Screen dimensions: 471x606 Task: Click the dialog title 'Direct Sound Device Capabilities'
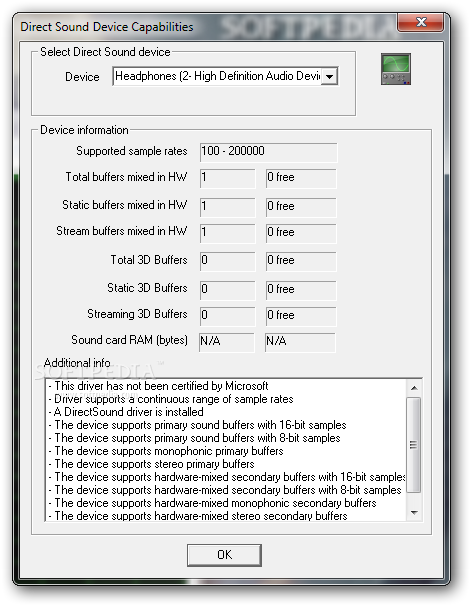pos(107,27)
